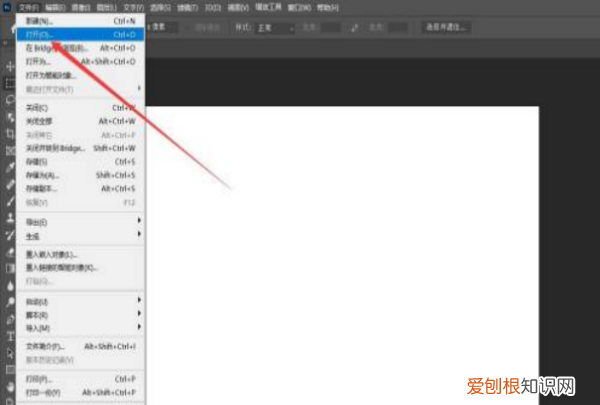Image resolution: width=600 pixels, height=405 pixels.
Task: Open the 图像(I) menu
Action: coord(81,8)
